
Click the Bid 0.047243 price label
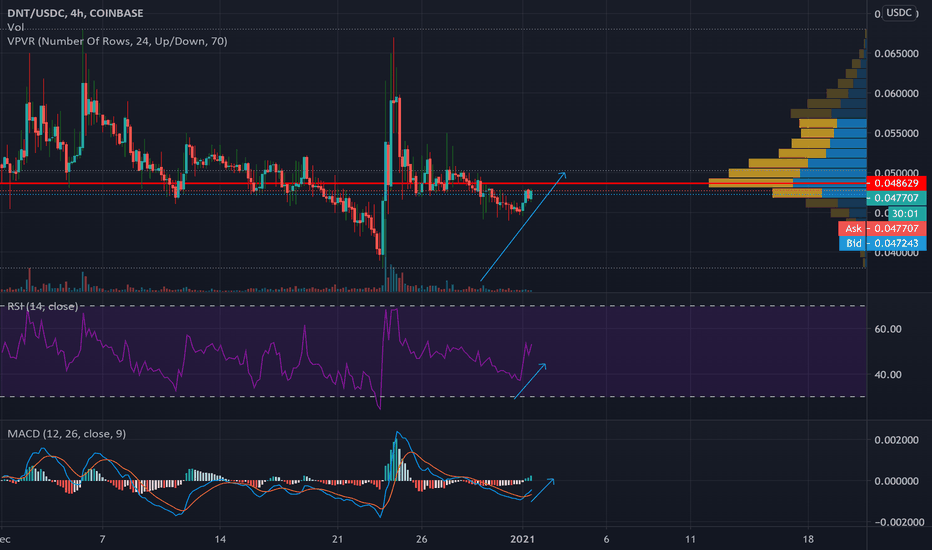882,243
